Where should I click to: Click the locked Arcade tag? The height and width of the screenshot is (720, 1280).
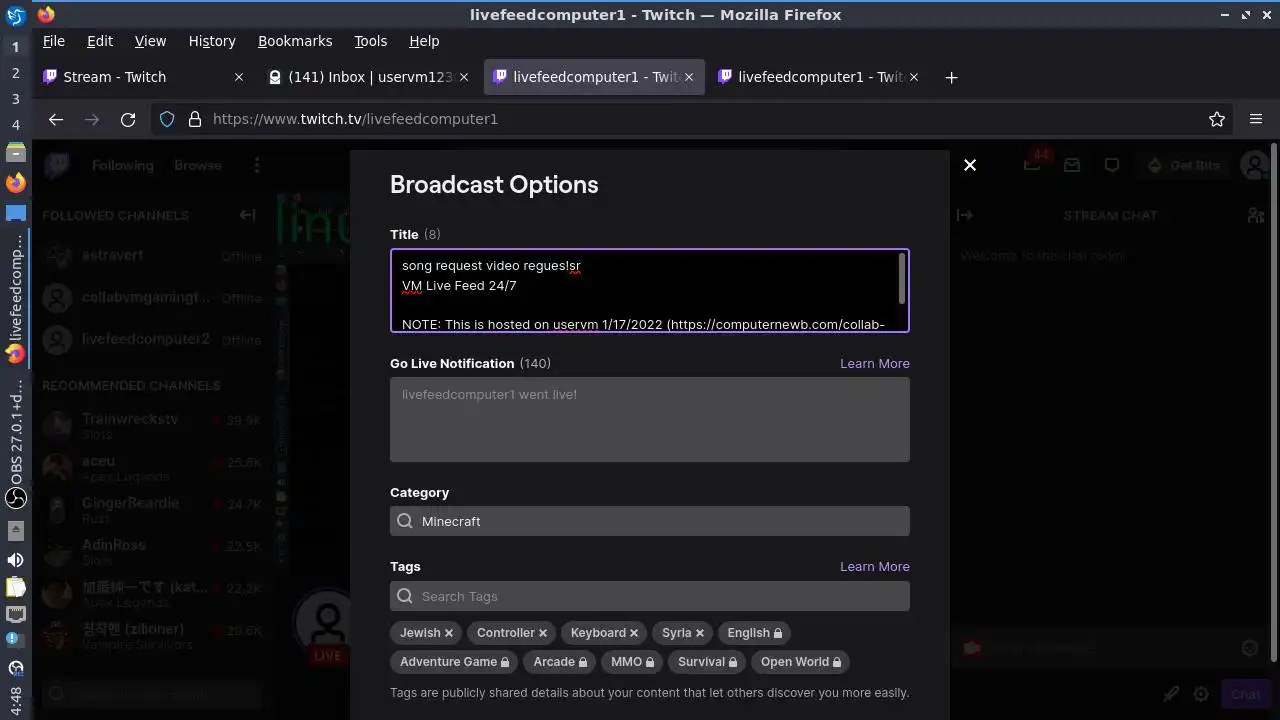[x=560, y=662]
